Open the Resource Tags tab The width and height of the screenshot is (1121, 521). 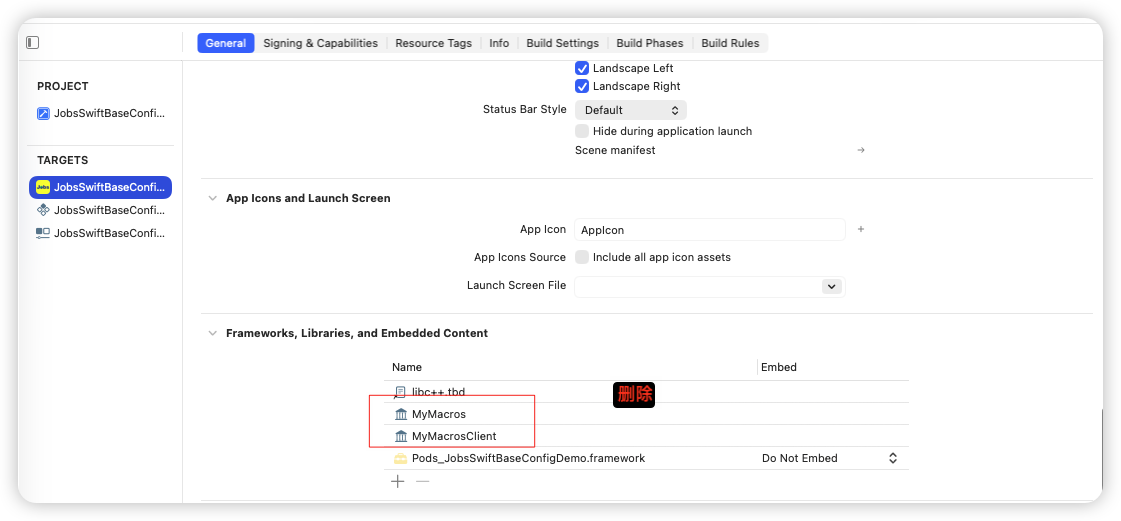tap(433, 43)
